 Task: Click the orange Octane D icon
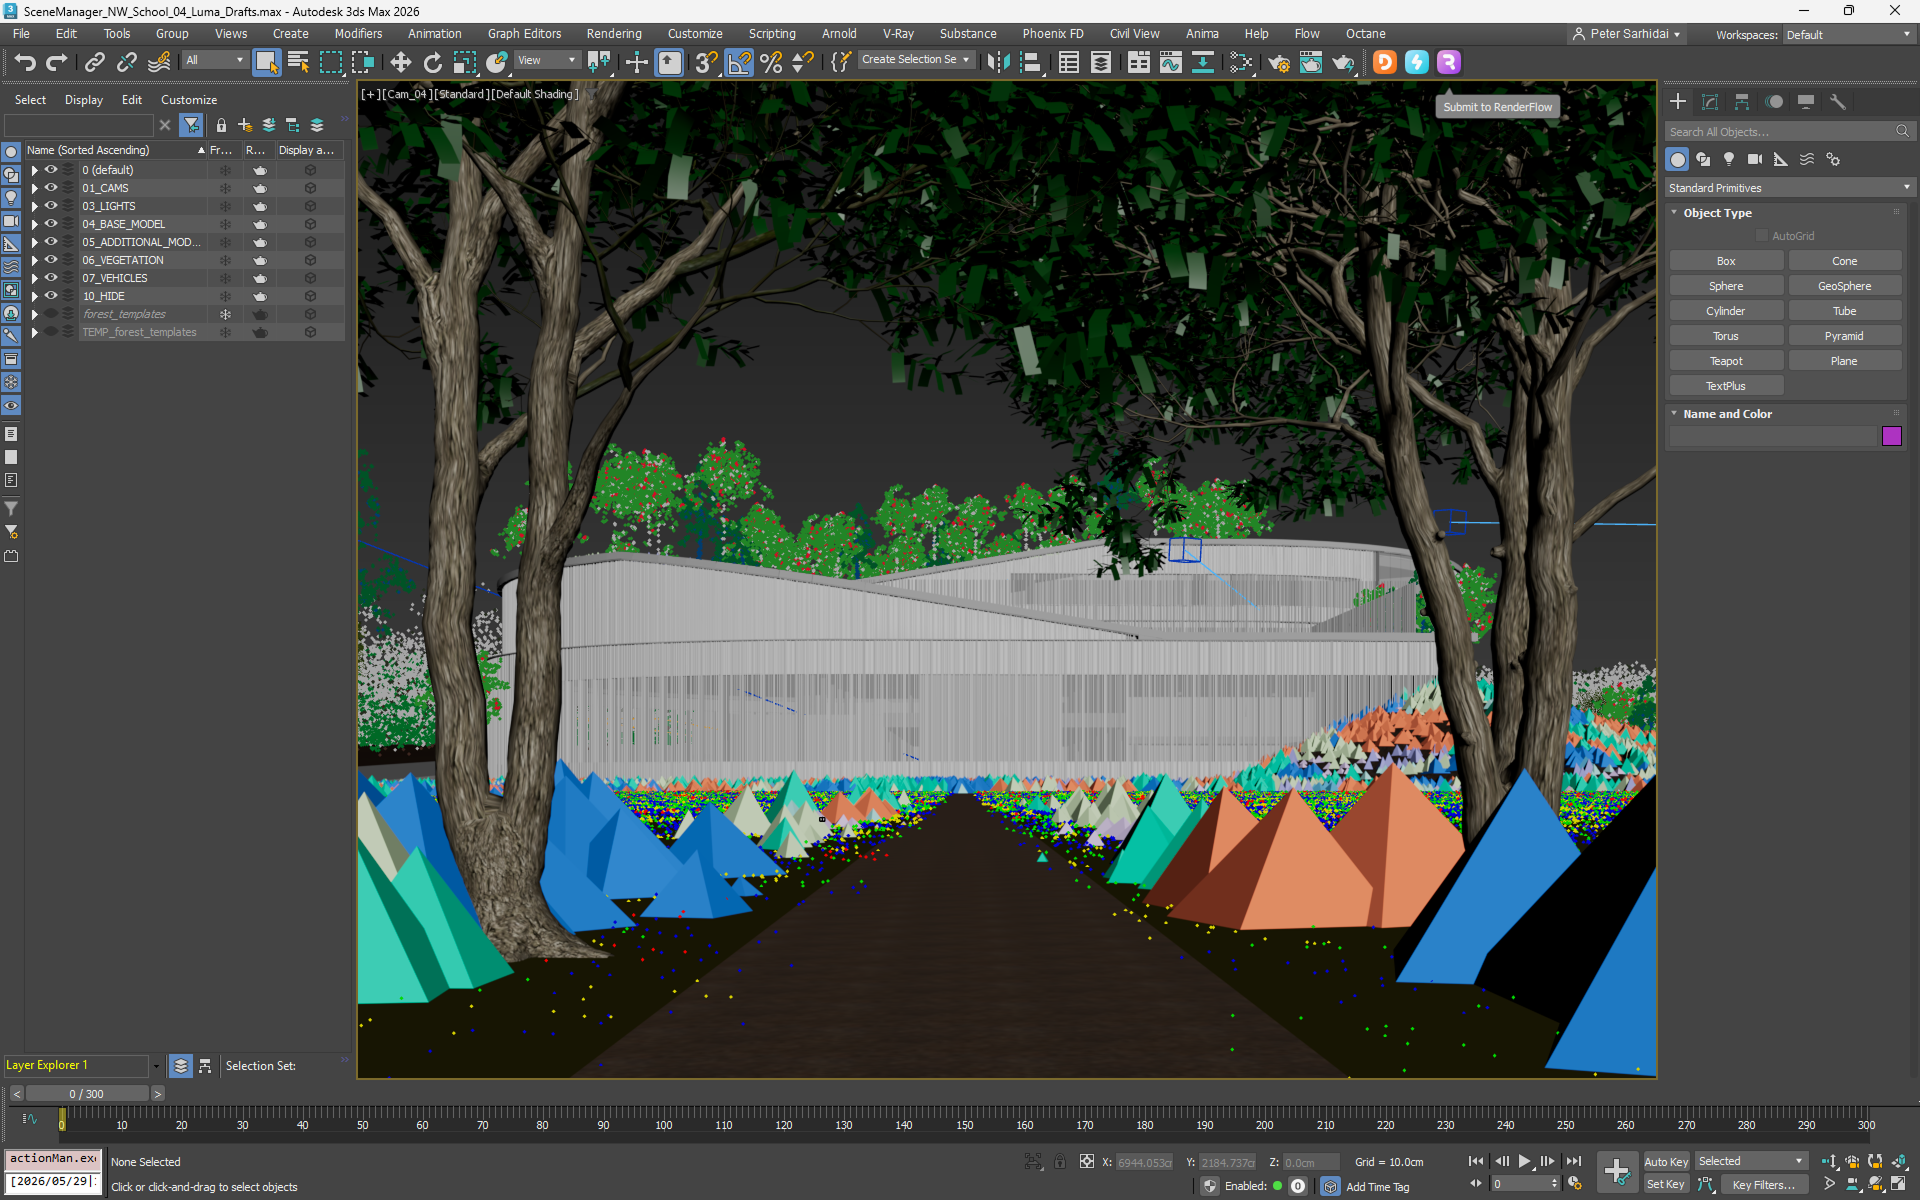pos(1385,62)
